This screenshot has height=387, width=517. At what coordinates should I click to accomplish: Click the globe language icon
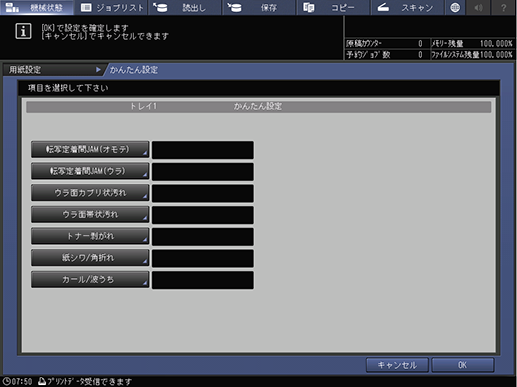[x=455, y=7]
